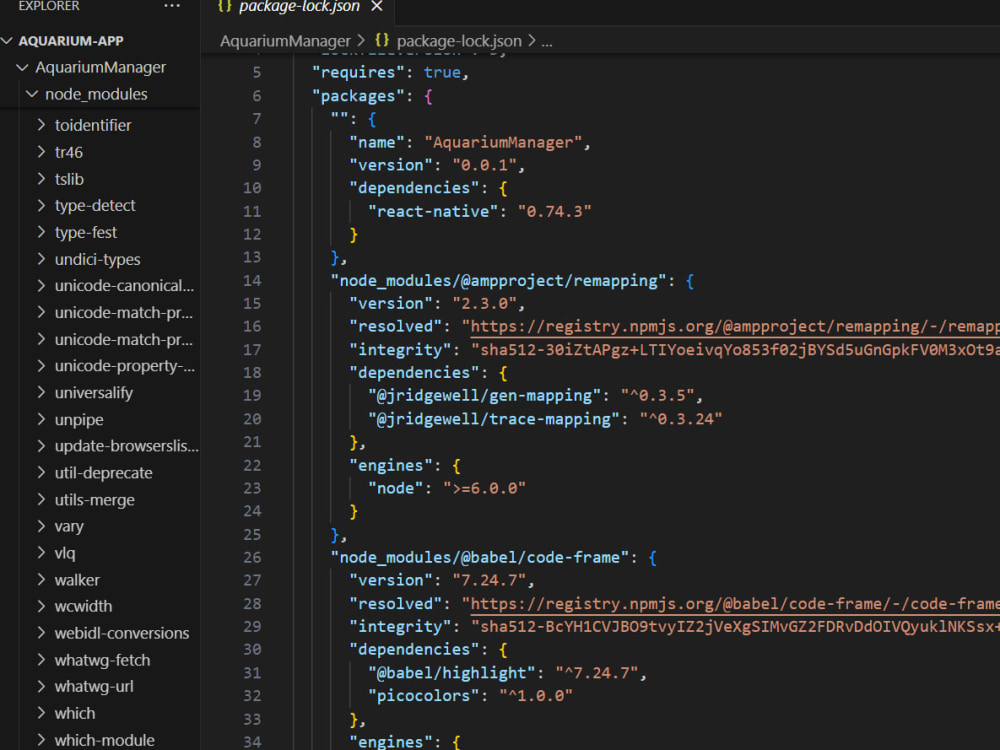Image resolution: width=1000 pixels, height=750 pixels.
Task: Click package-lock.json breadcrumb segment
Action: point(459,41)
